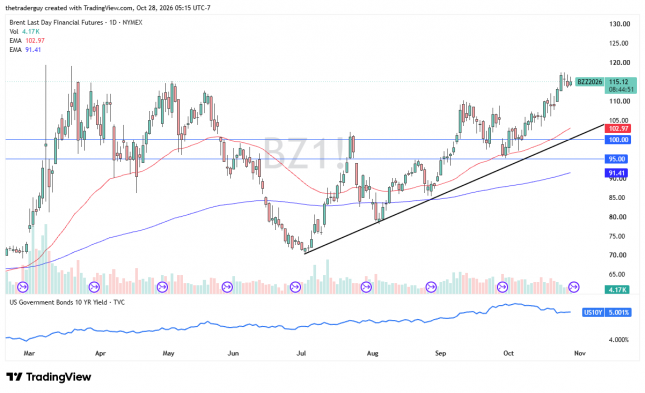Select the Brent Last Day Financial Futures title
Viewport: 645px width, 393px height.
tap(76, 23)
